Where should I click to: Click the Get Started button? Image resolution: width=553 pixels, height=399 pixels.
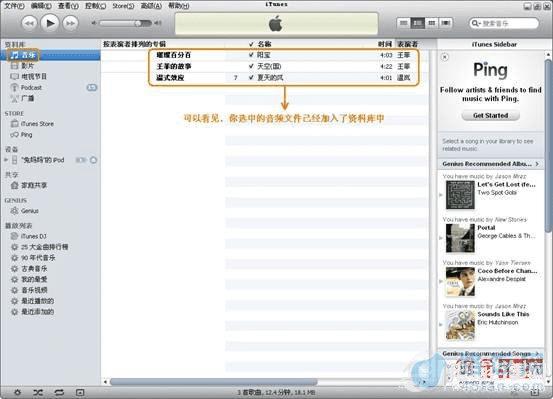pos(491,115)
